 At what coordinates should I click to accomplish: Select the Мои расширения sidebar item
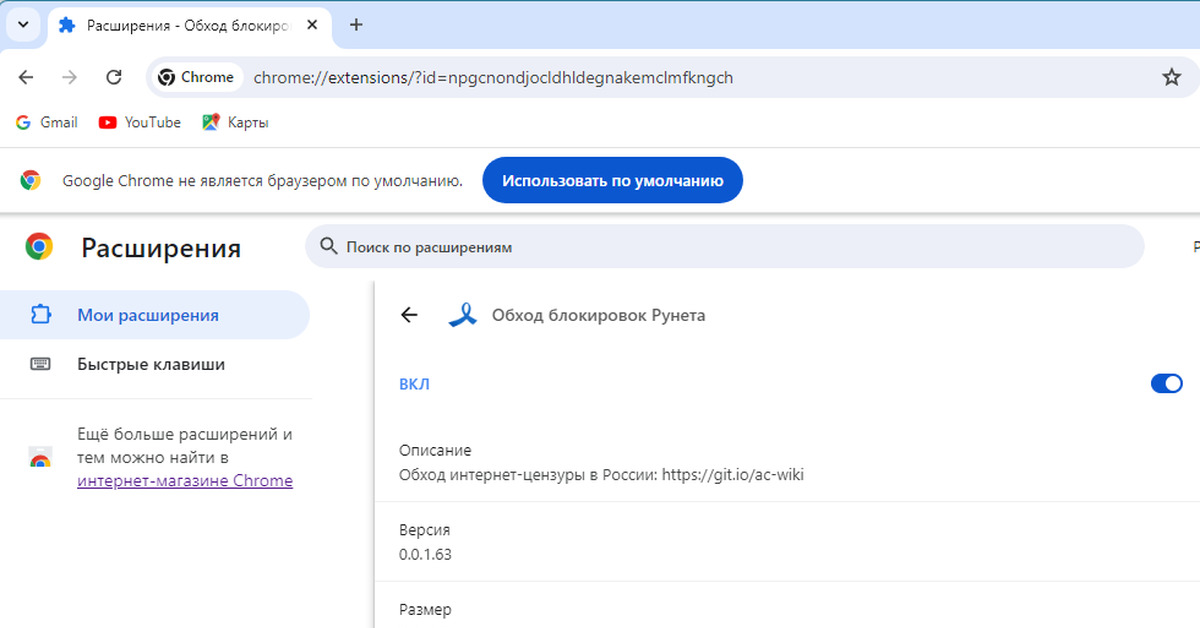pyautogui.click(x=147, y=315)
